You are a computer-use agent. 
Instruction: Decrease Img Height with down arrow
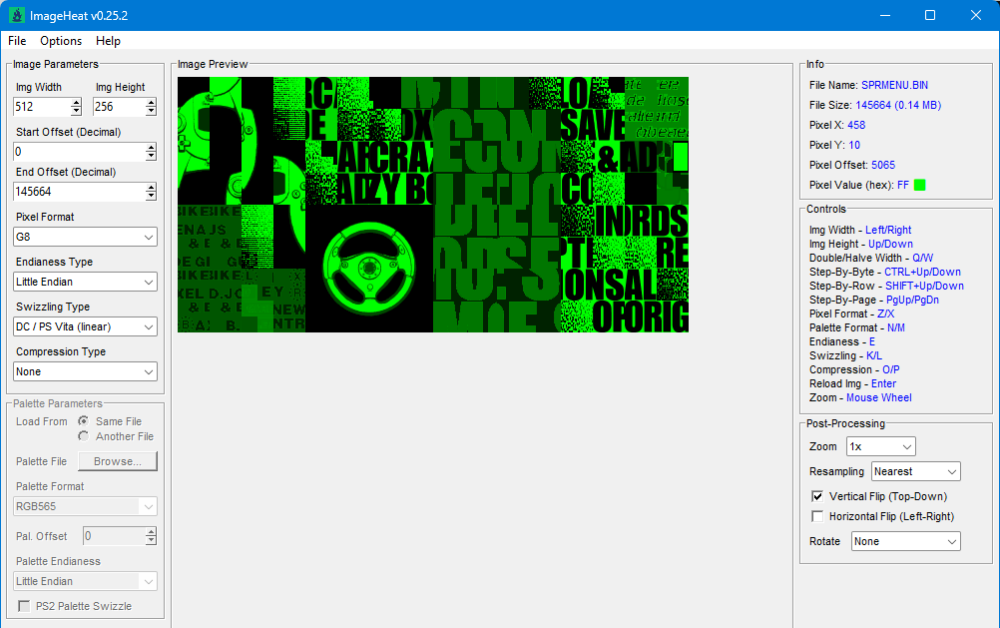point(151,112)
